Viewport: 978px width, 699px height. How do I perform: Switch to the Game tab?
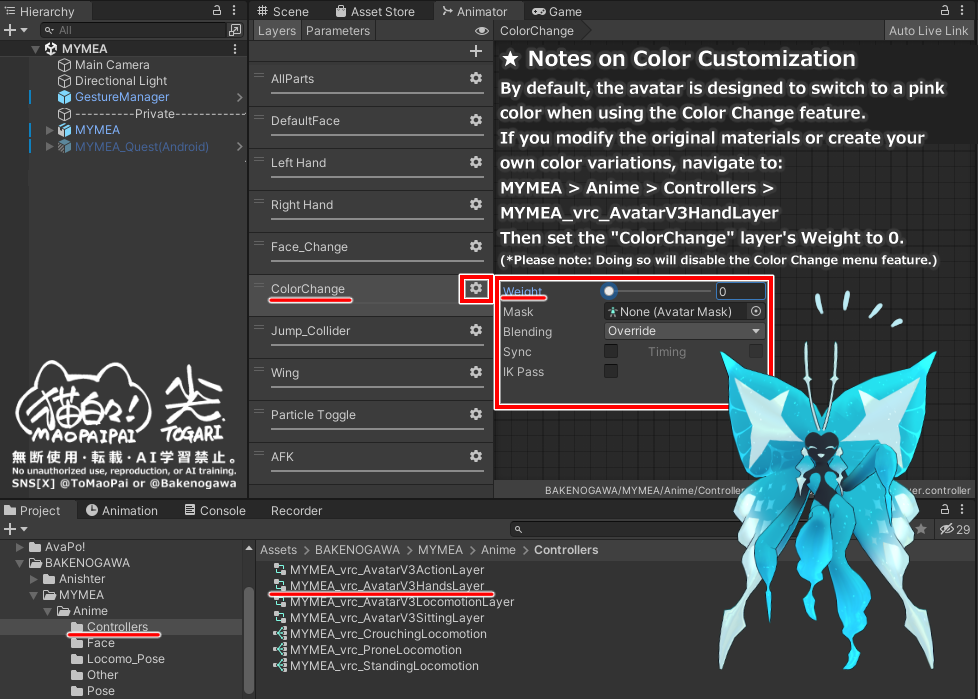[557, 11]
